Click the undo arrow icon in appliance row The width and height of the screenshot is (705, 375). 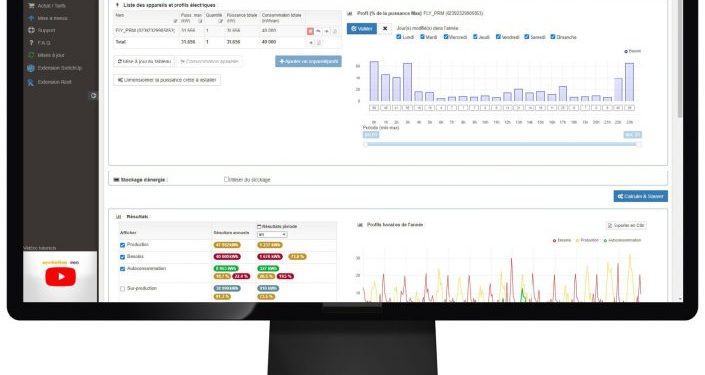point(318,31)
